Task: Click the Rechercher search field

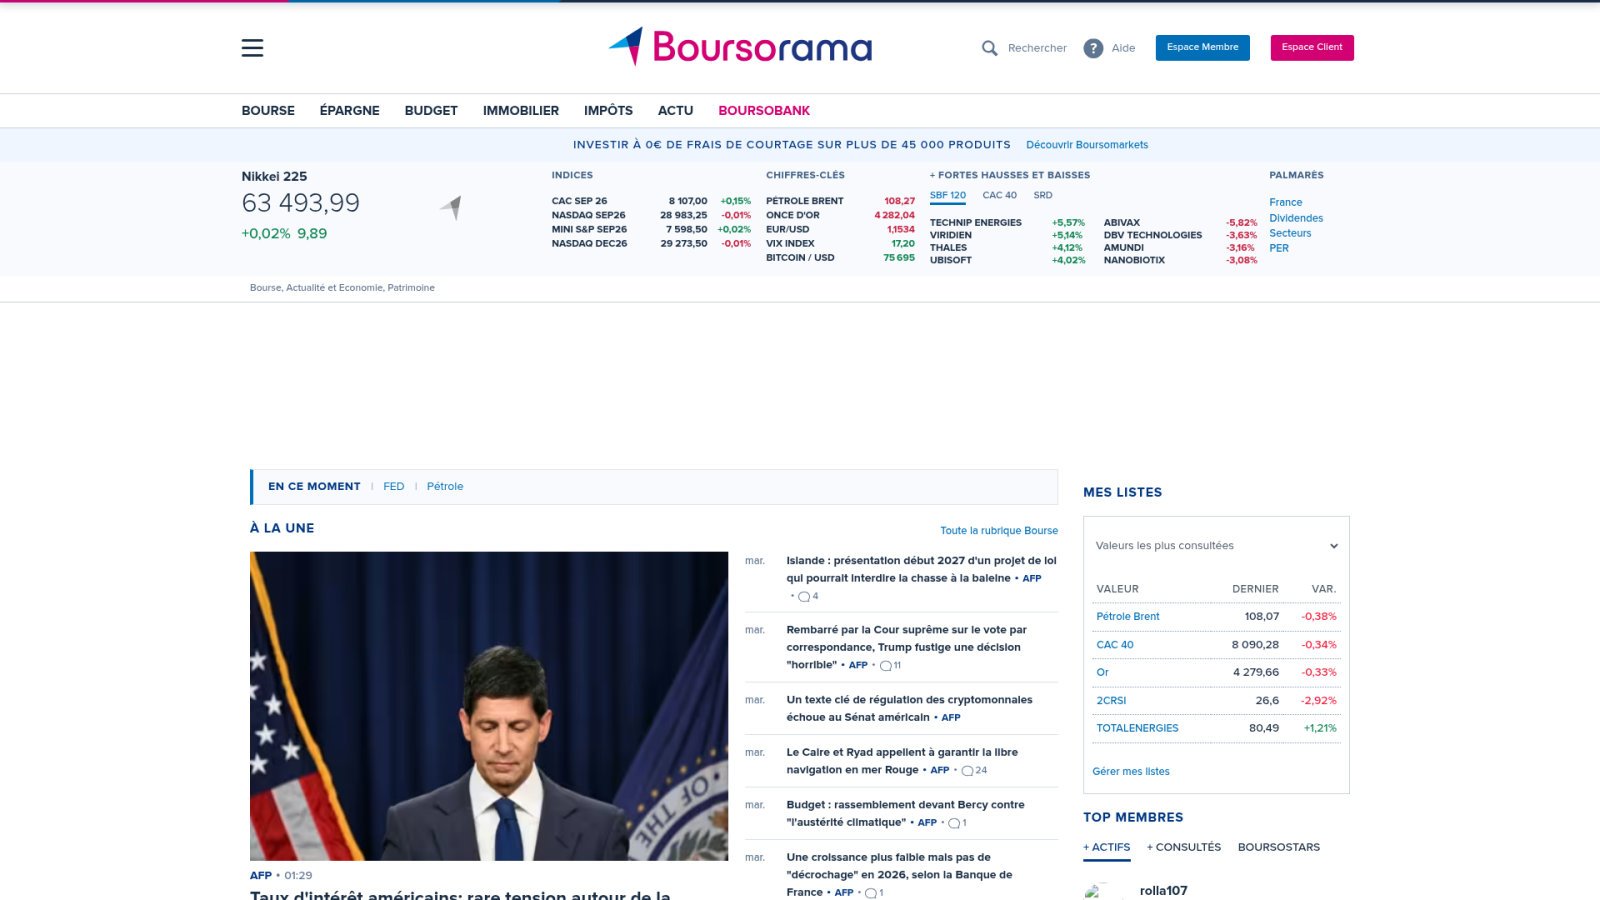Action: point(1037,48)
